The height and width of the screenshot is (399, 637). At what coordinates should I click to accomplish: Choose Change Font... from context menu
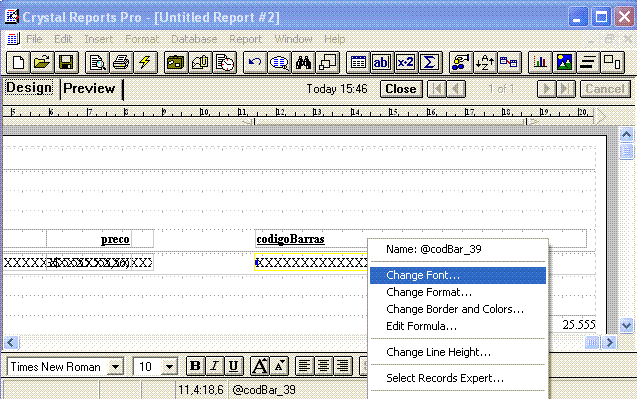tap(458, 275)
